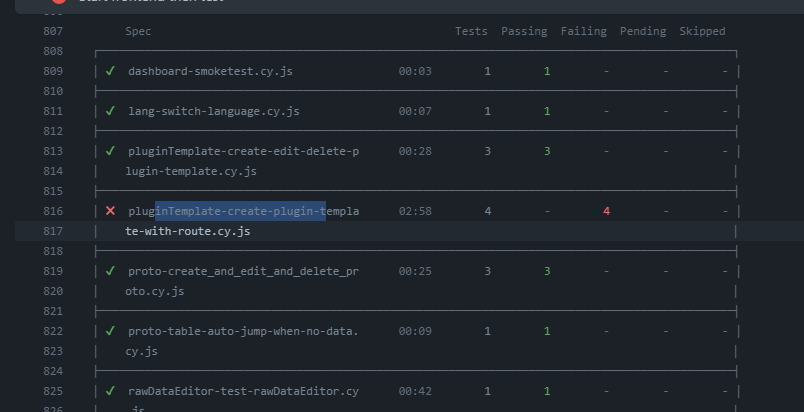Image resolution: width=804 pixels, height=412 pixels.
Task: Select failing spec line number 816
Action: coord(53,211)
